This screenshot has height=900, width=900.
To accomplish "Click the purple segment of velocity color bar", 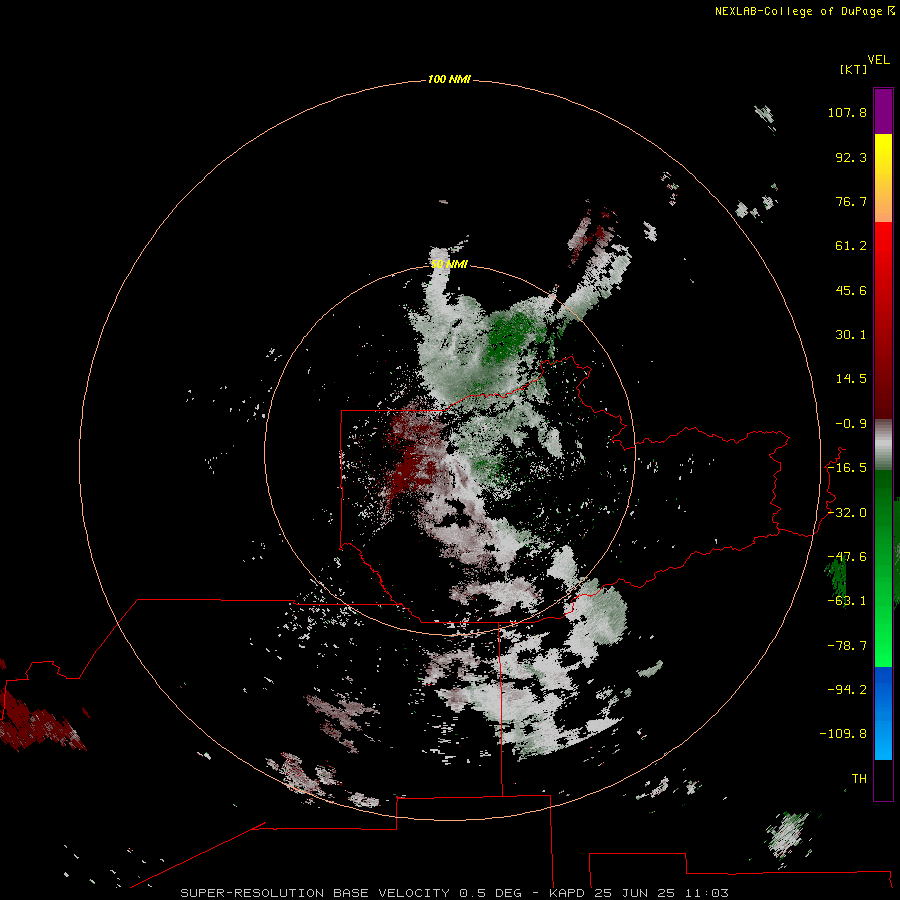I will point(883,111).
